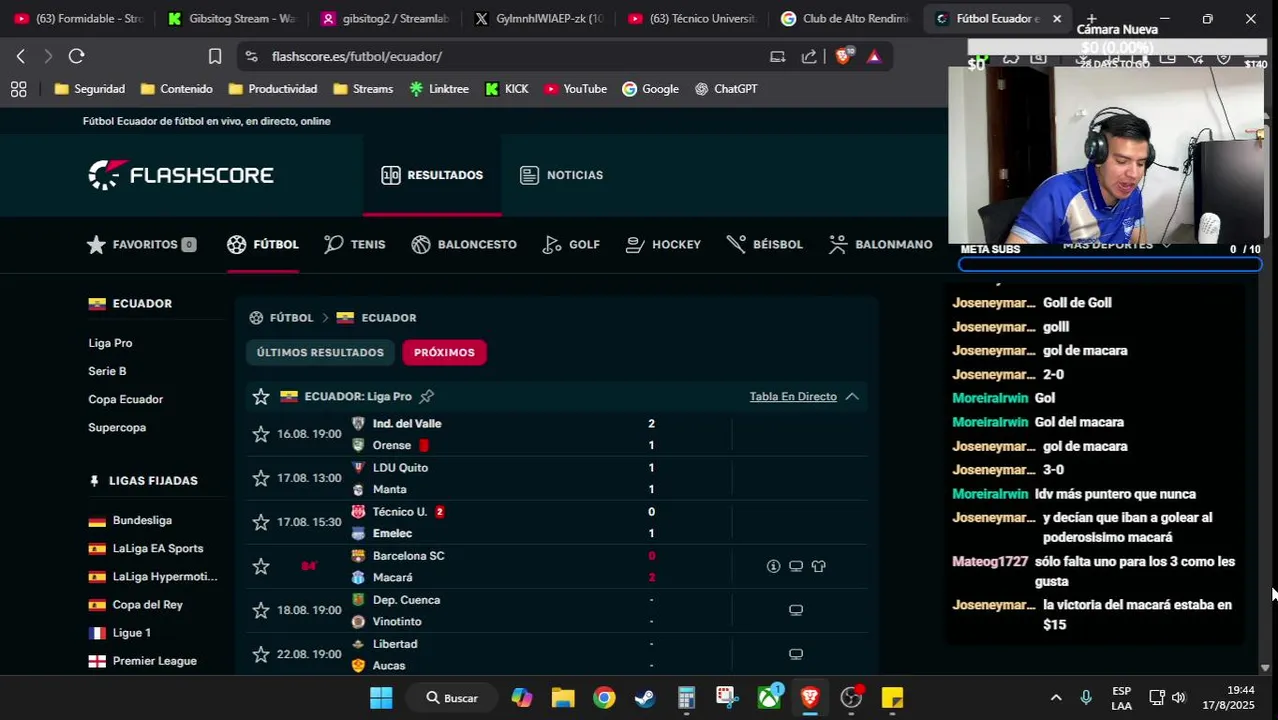Open Productividad bookmarks folder
The width and height of the screenshot is (1278, 720).
(x=273, y=89)
